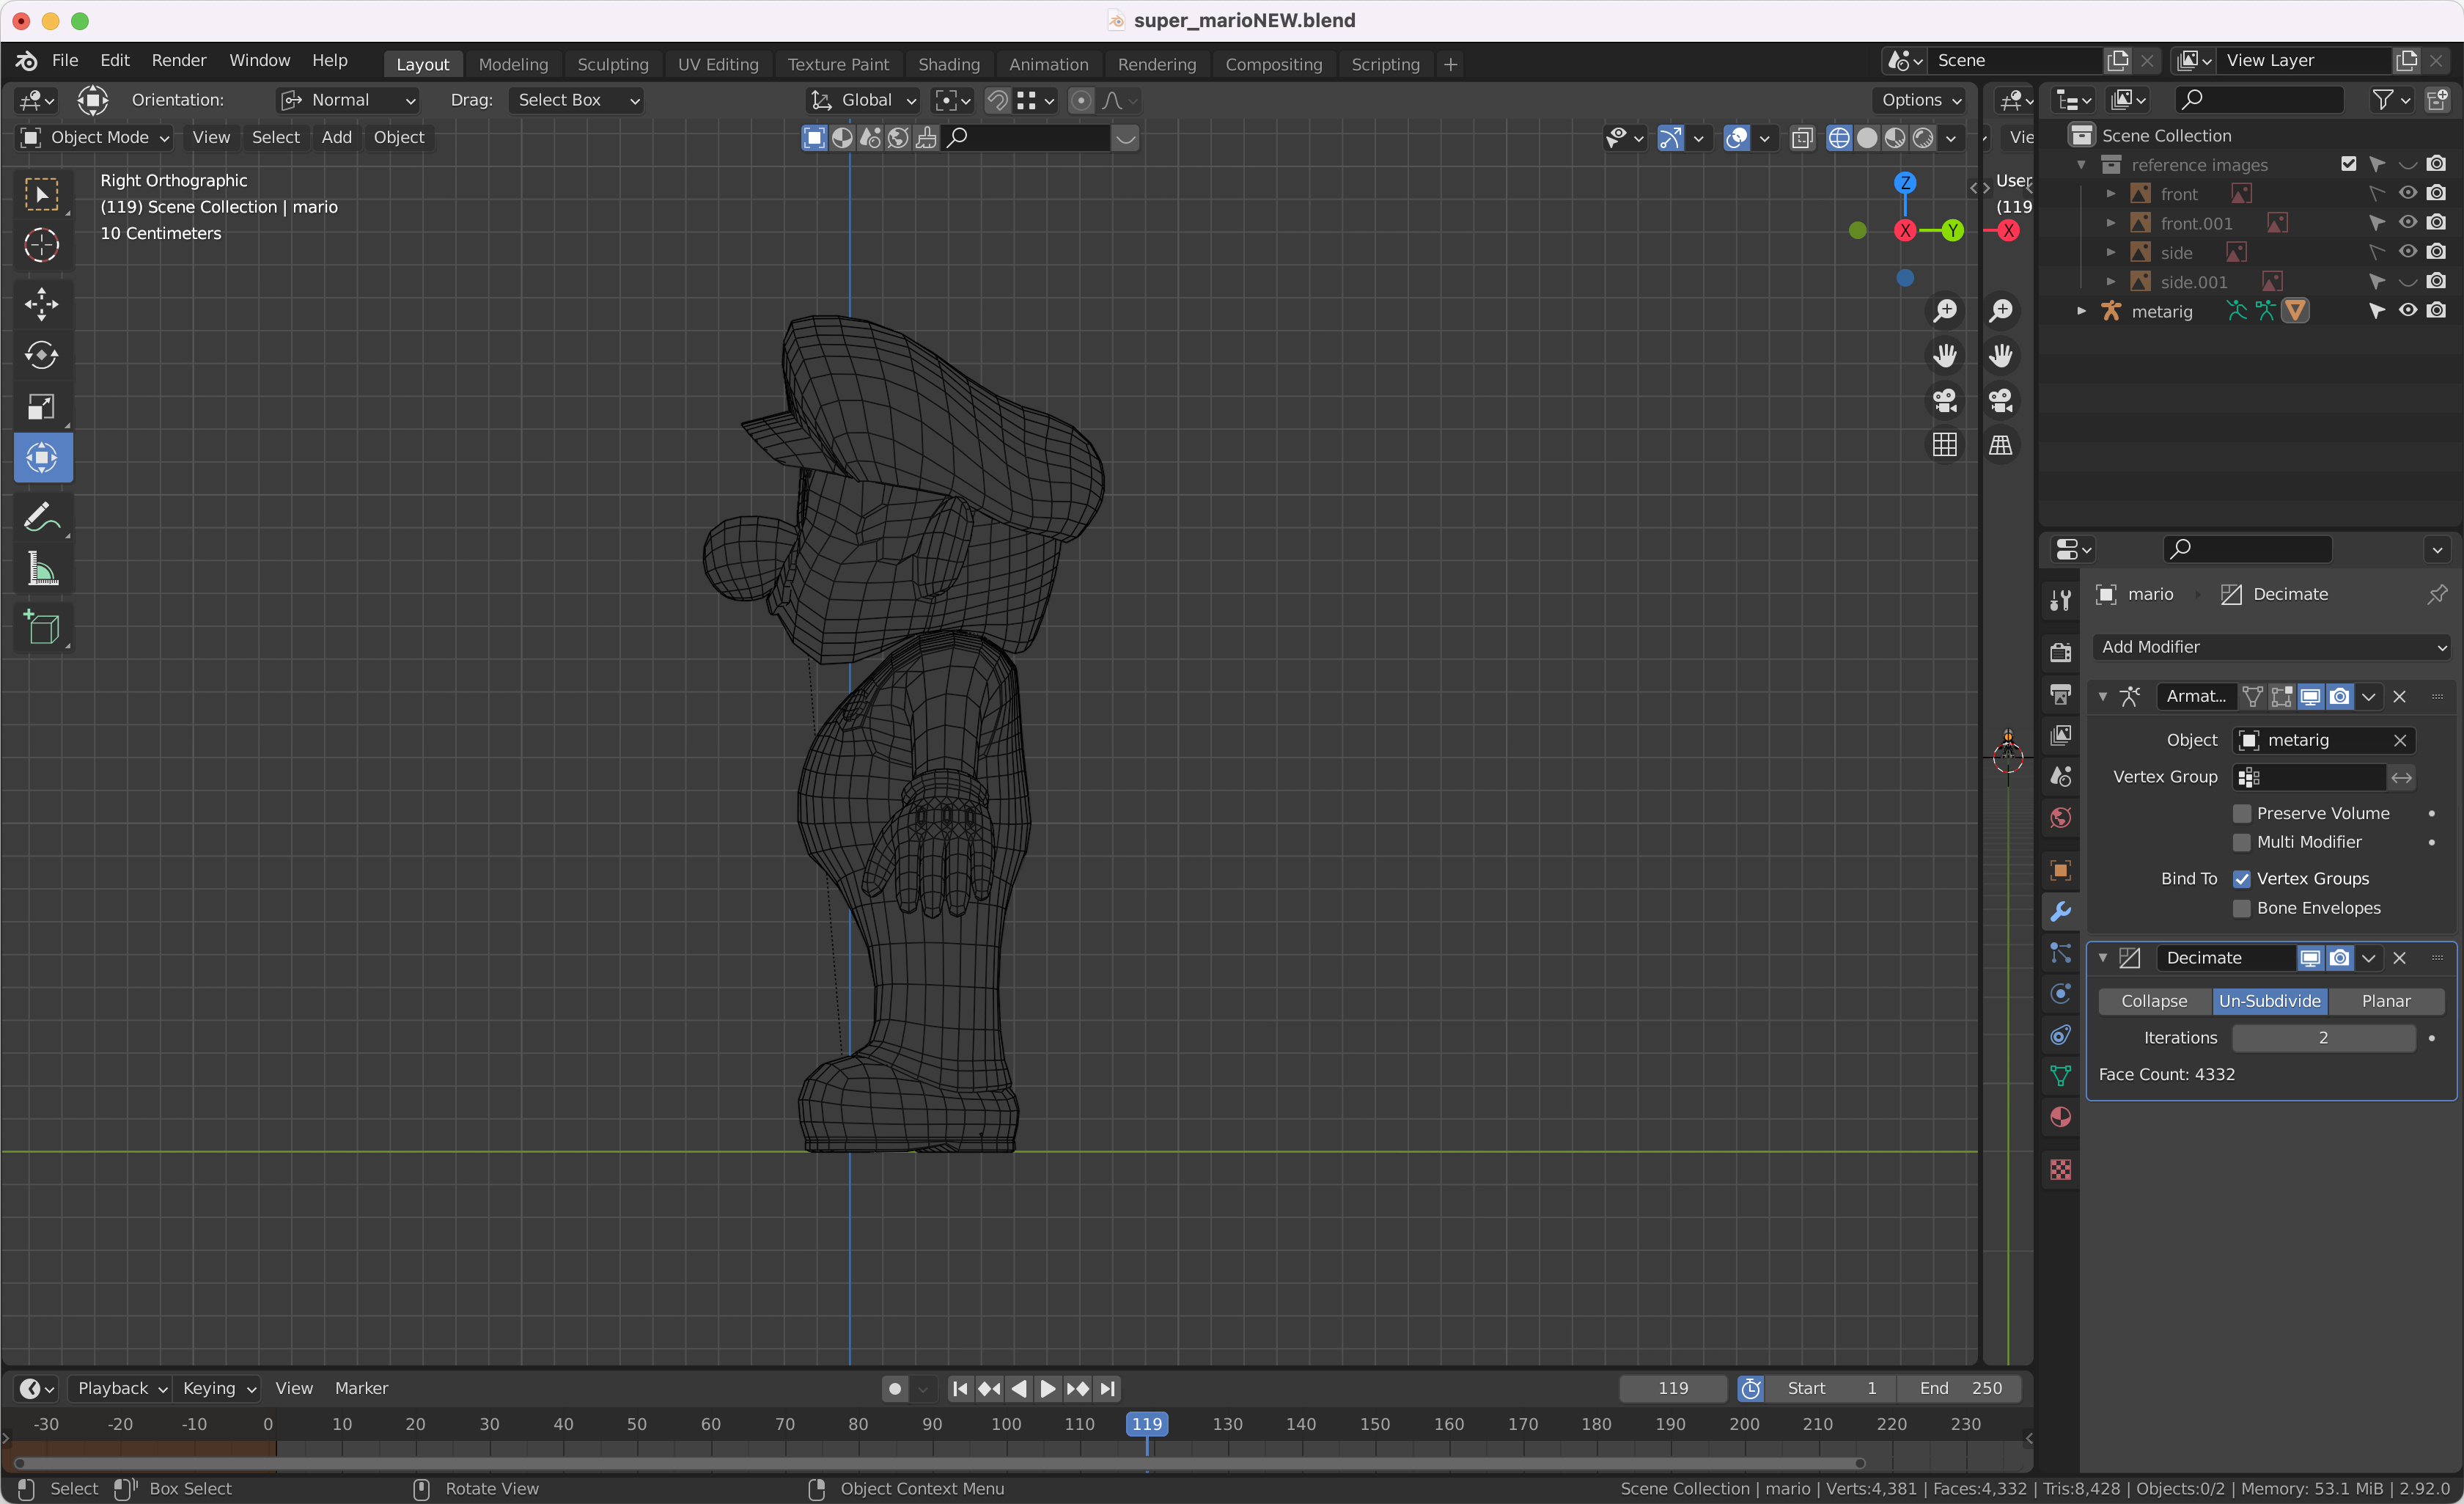Screen dimensions: 2464x1504
Task: Open the Add Modifier dropdown
Action: pos(2272,648)
